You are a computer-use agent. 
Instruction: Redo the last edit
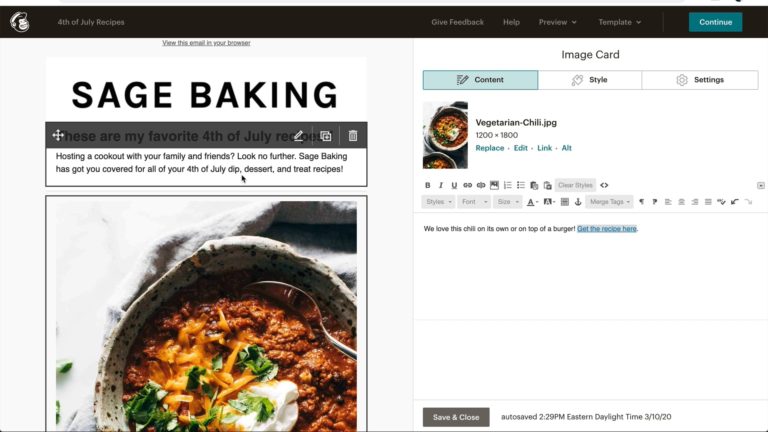pyautogui.click(x=748, y=202)
